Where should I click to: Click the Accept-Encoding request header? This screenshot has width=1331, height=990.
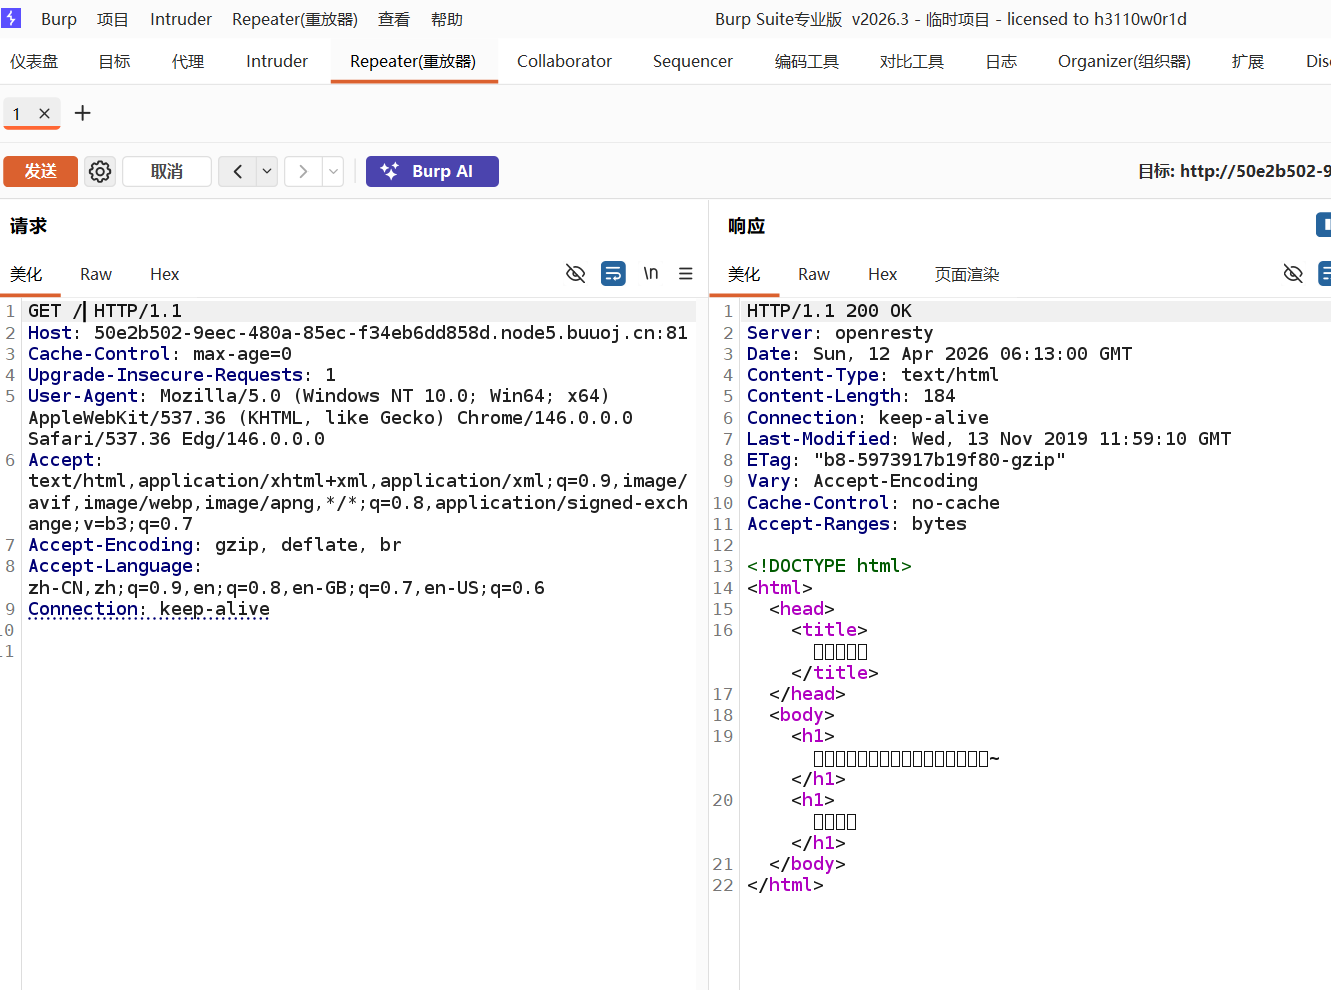[215, 545]
